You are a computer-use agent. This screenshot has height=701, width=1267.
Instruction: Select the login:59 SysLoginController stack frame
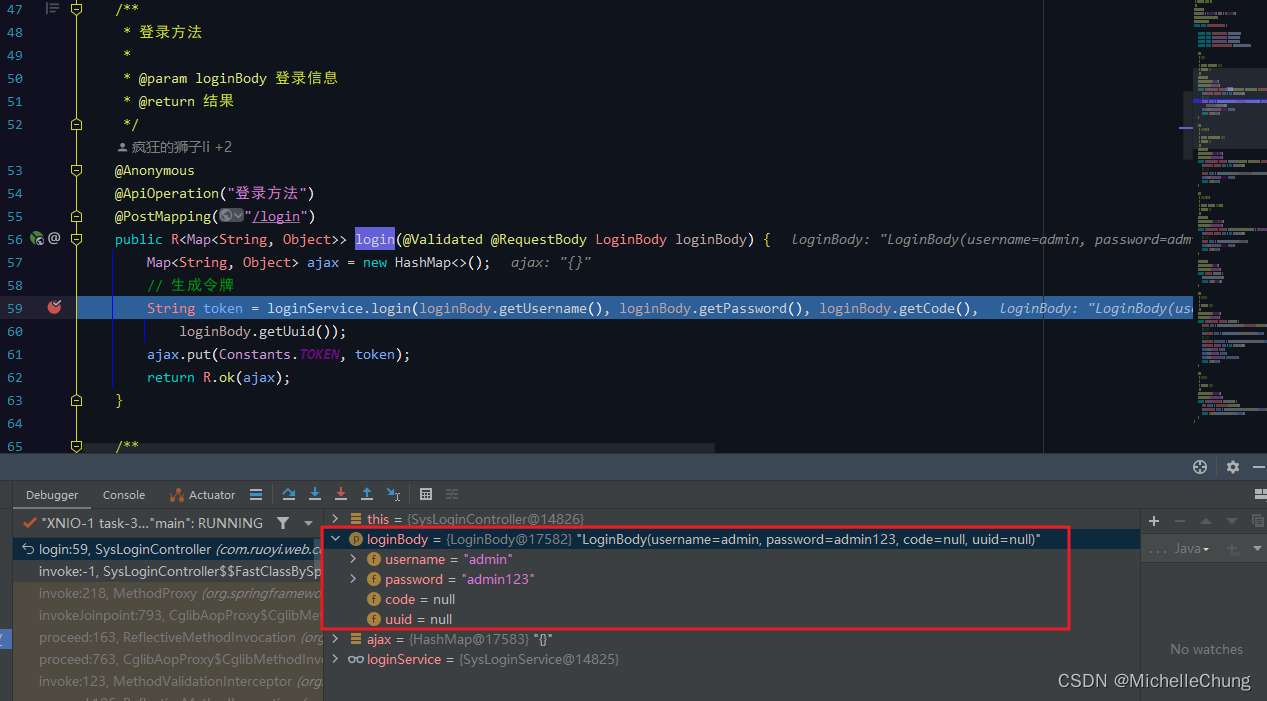168,549
